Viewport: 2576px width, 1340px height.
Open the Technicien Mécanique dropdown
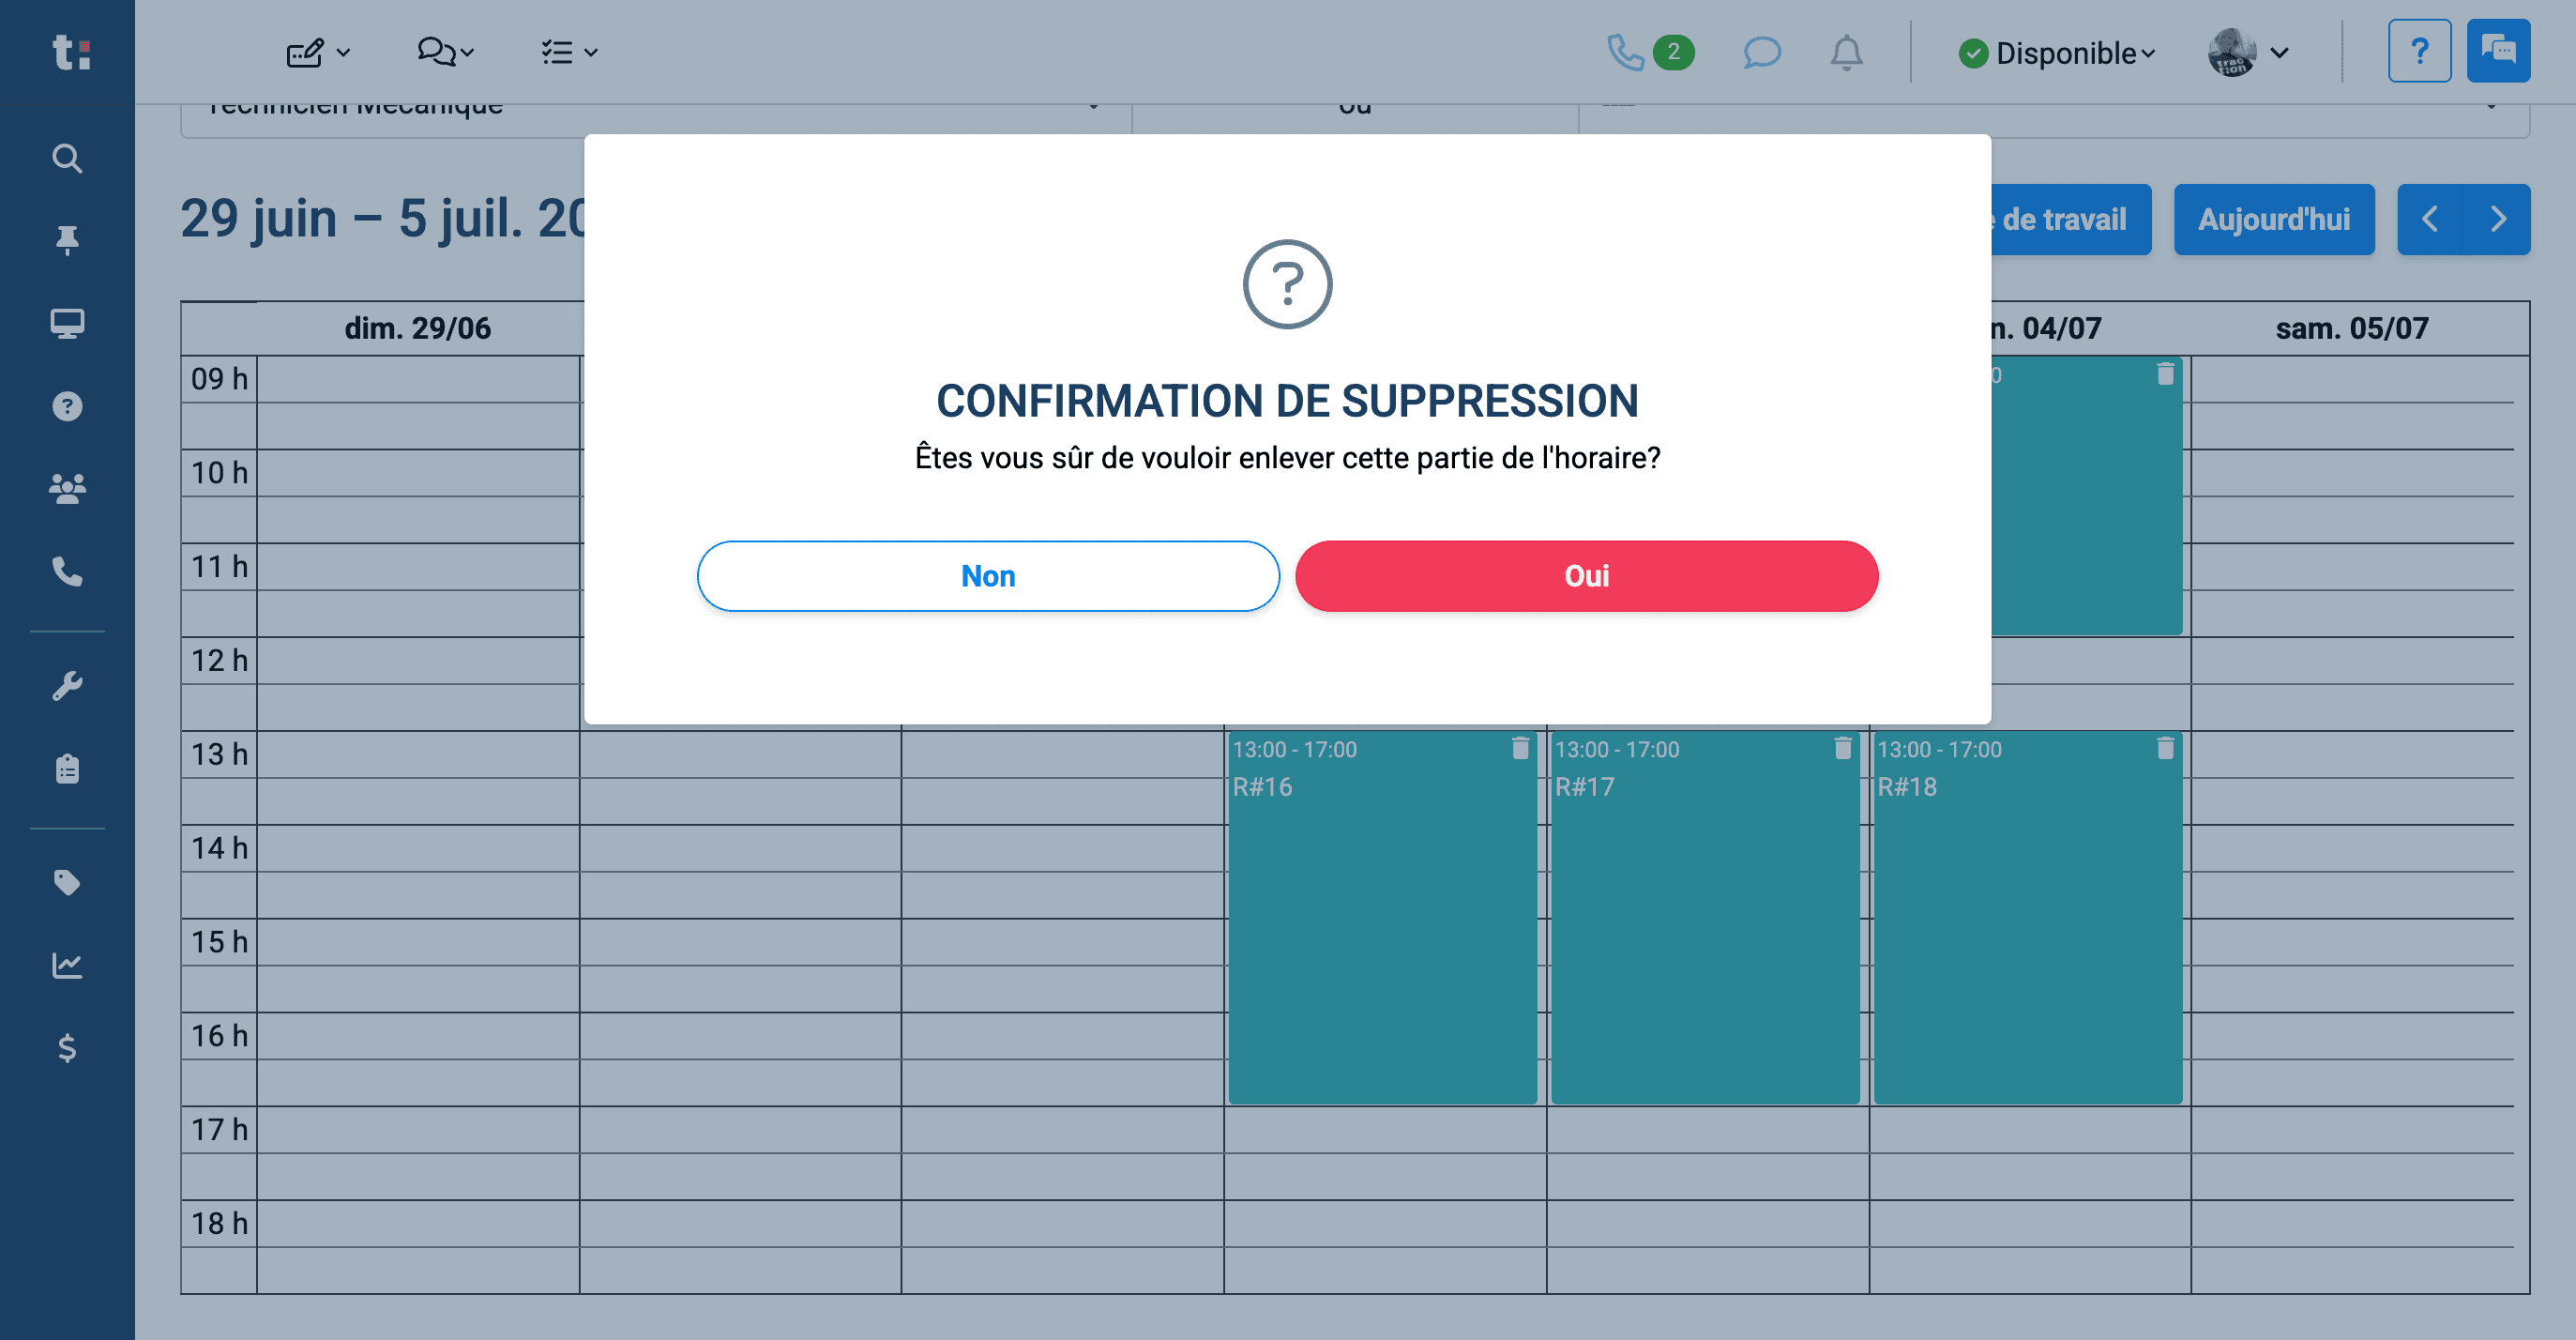pyautogui.click(x=655, y=112)
